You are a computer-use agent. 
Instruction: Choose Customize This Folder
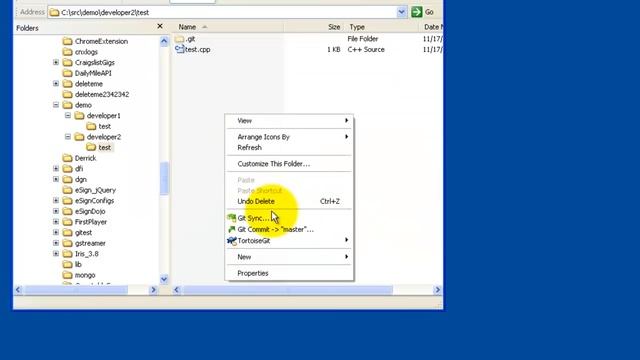click(x=289, y=164)
